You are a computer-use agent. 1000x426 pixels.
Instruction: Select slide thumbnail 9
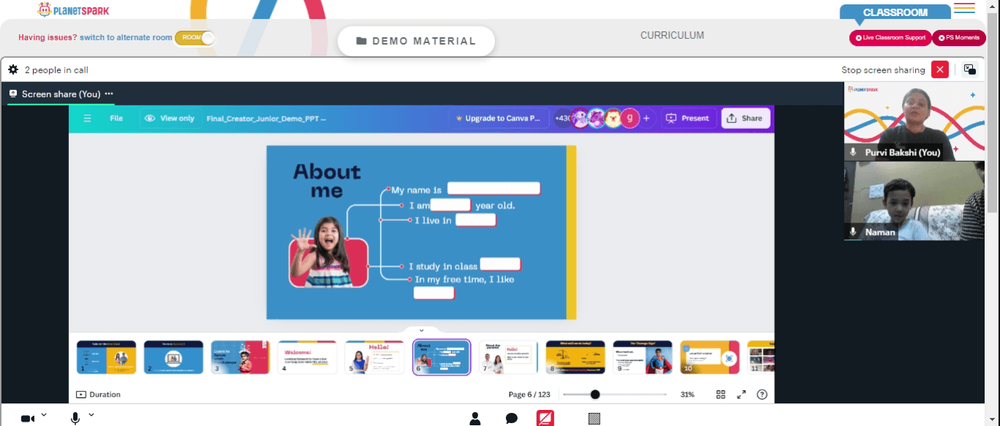[x=642, y=357]
